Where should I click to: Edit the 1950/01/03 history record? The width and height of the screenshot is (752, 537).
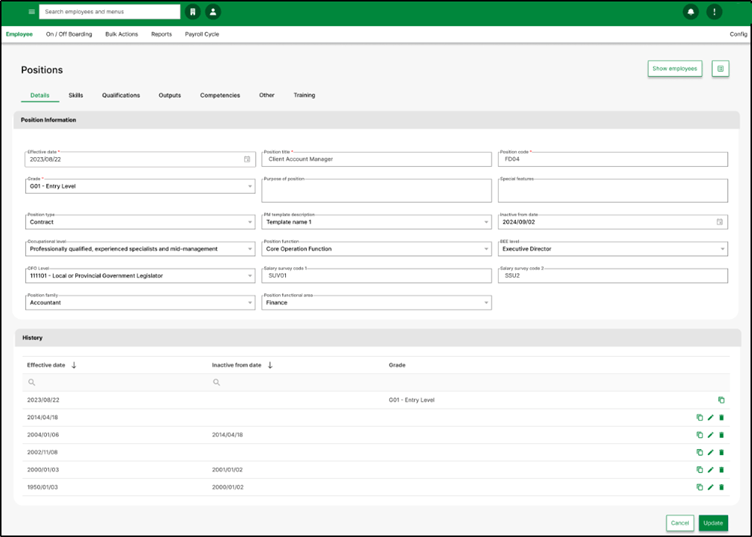pos(710,487)
